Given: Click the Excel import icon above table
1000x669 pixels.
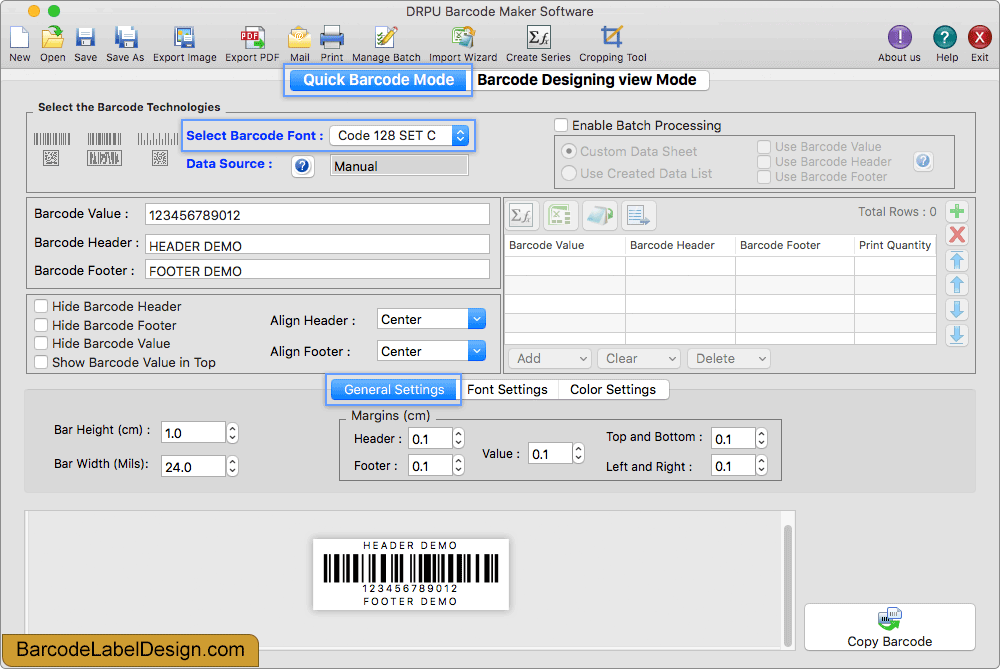Looking at the screenshot, I should 560,216.
